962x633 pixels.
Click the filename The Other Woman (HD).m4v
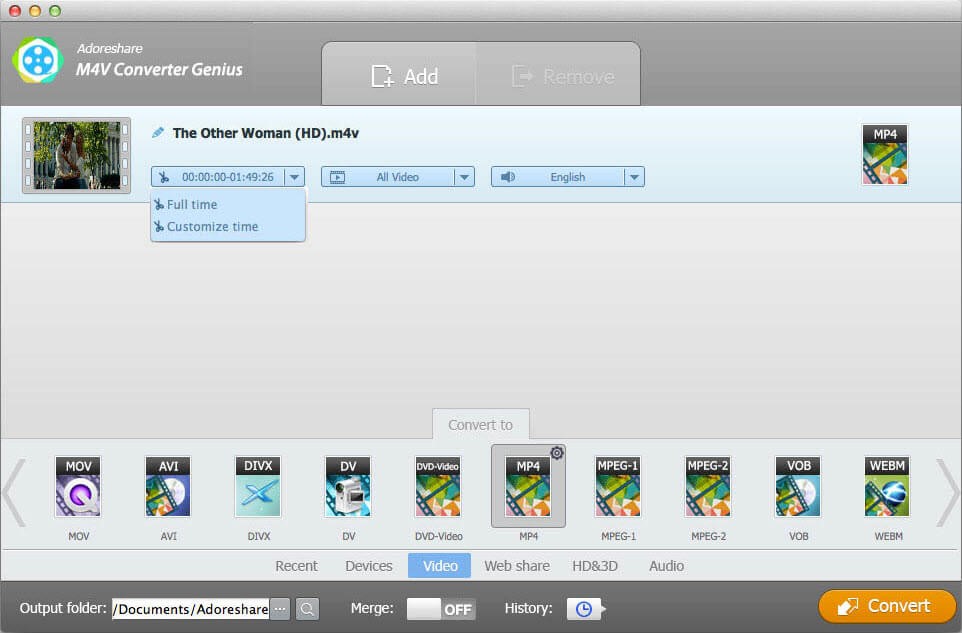(x=266, y=133)
